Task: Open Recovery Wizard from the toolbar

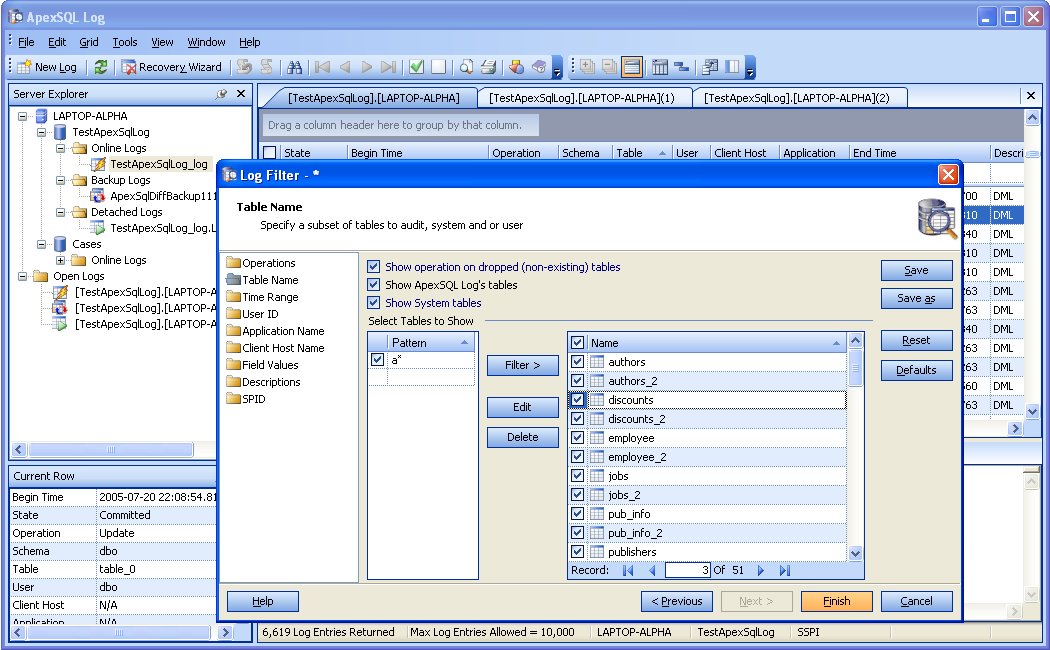Action: (x=171, y=67)
